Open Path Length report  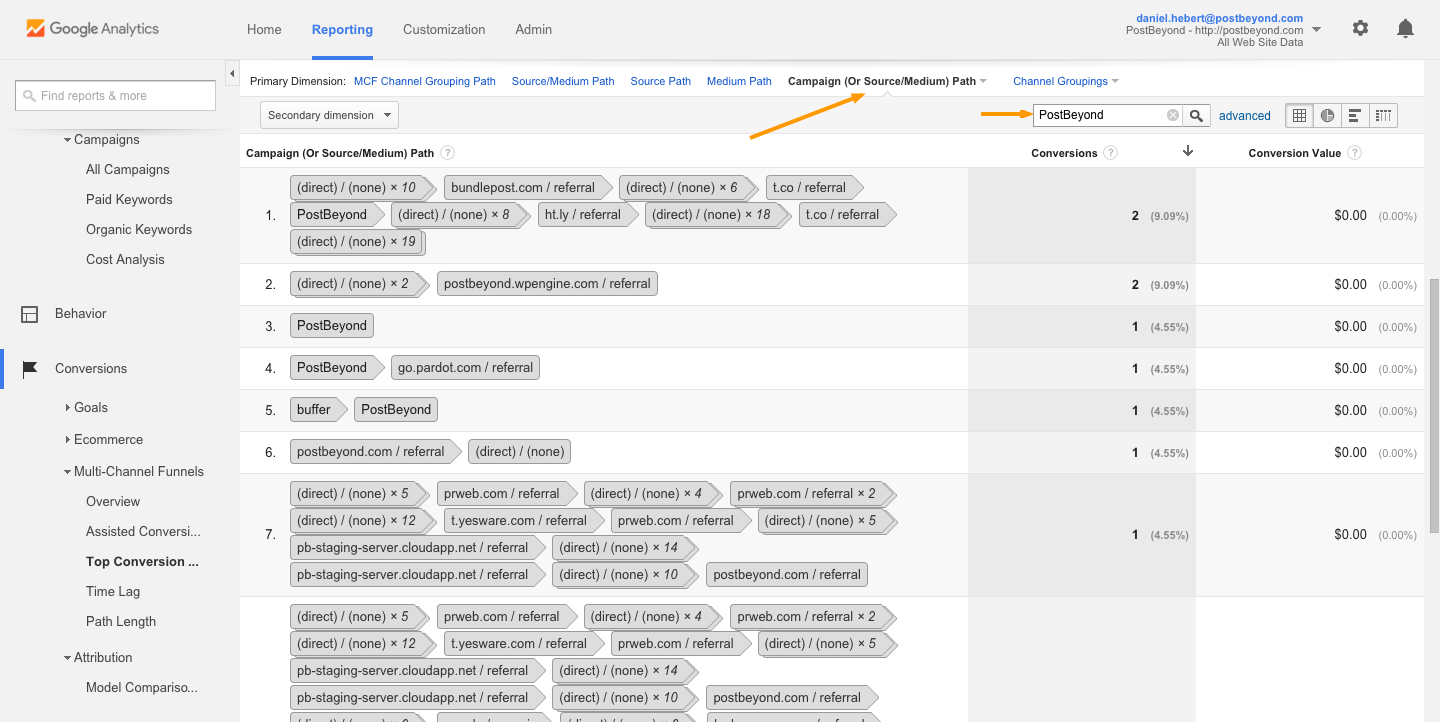[121, 622]
